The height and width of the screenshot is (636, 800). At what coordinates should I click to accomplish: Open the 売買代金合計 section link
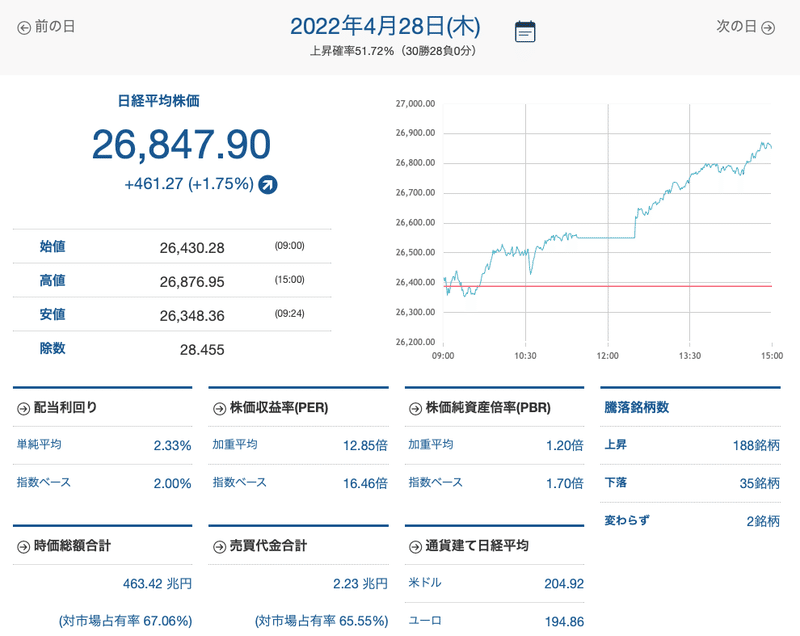click(260, 546)
